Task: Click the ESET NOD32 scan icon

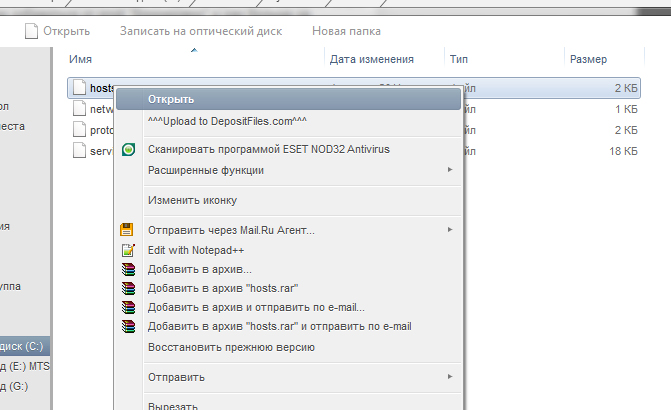Action: [x=127, y=150]
